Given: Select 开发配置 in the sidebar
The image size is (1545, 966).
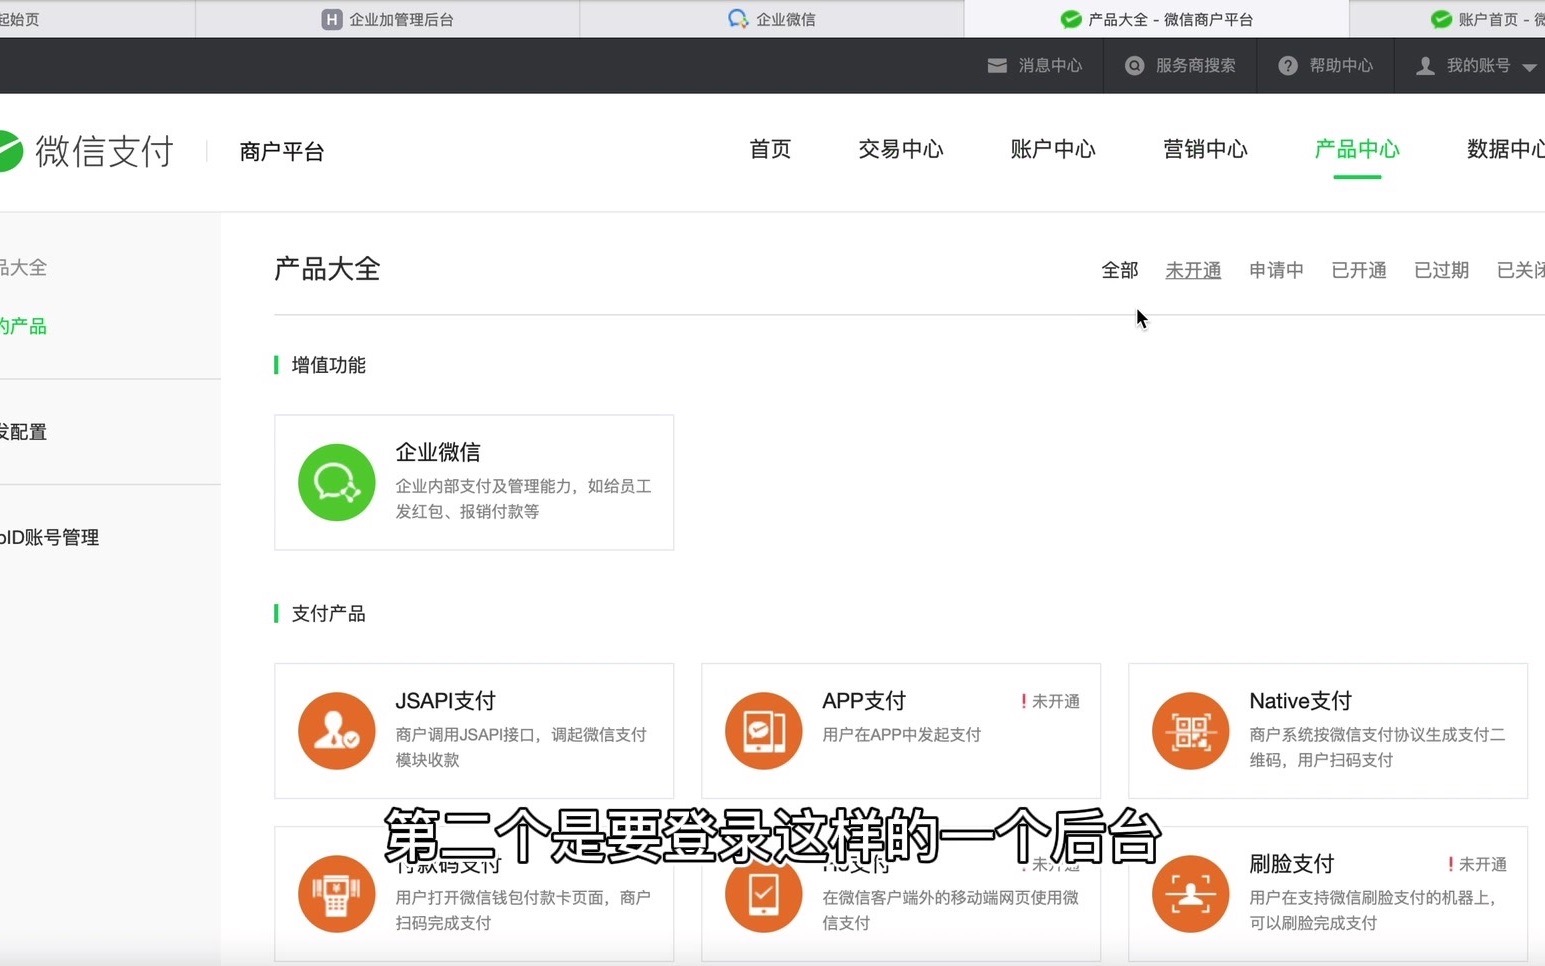Looking at the screenshot, I should click(23, 432).
